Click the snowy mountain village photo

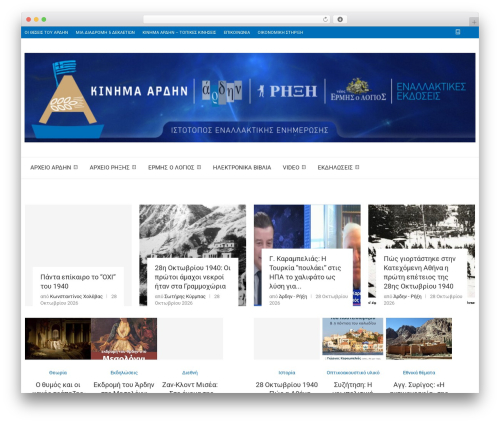(x=193, y=230)
